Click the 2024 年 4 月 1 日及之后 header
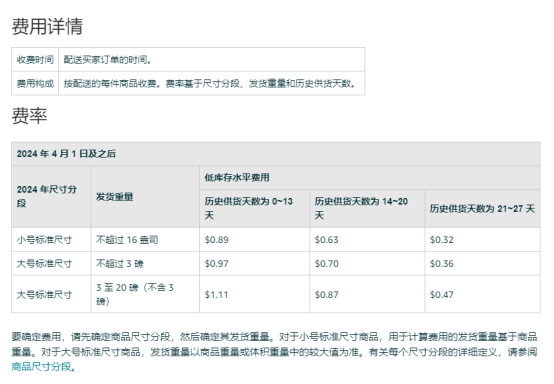This screenshot has height=384, width=554. [x=276, y=154]
